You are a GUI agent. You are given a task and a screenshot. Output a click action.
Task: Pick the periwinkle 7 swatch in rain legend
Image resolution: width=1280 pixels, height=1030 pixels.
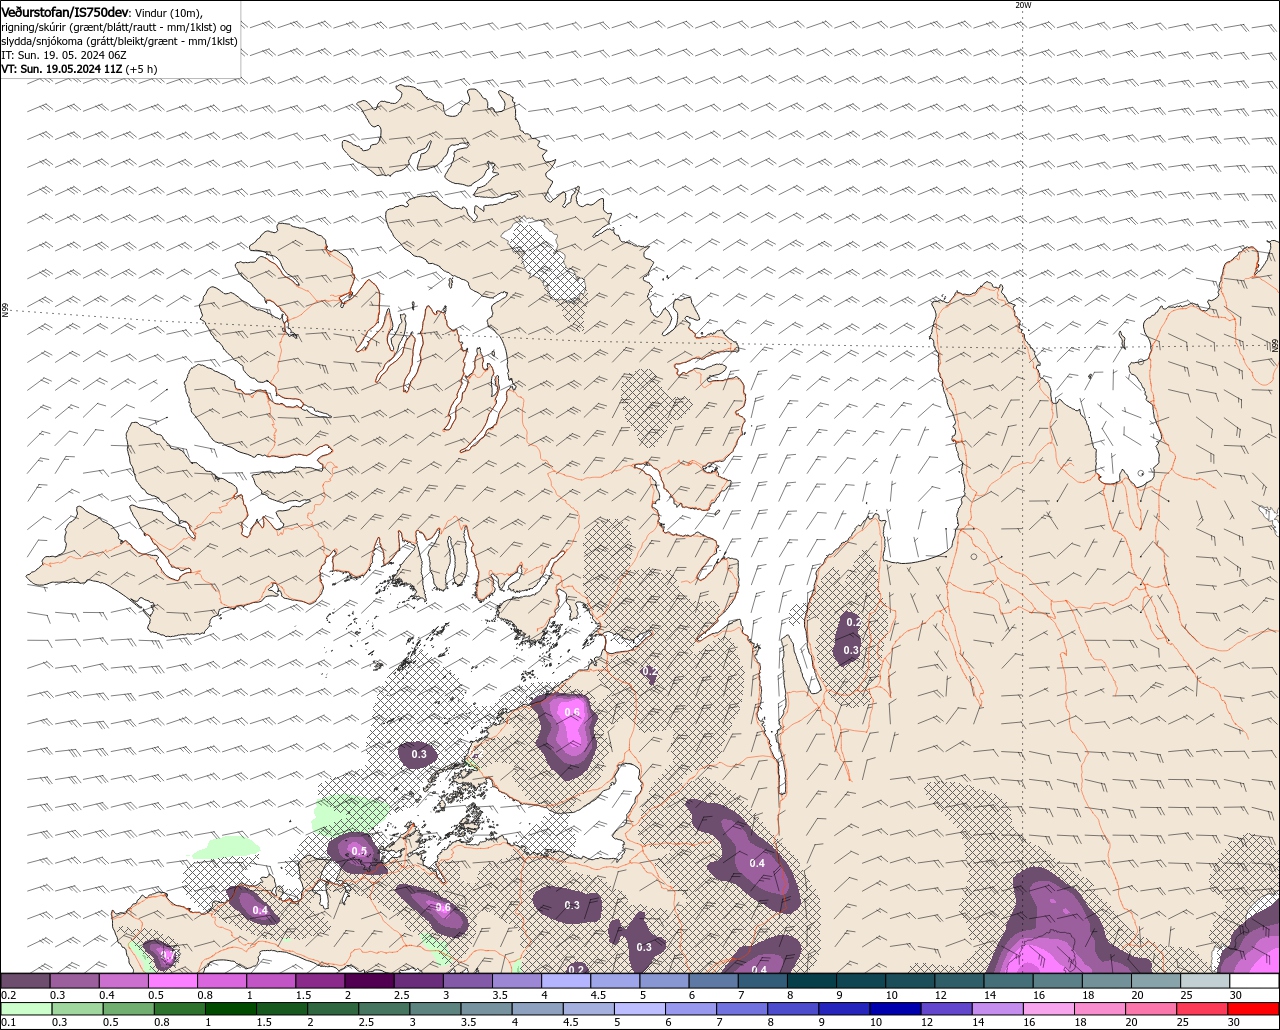click(743, 1008)
